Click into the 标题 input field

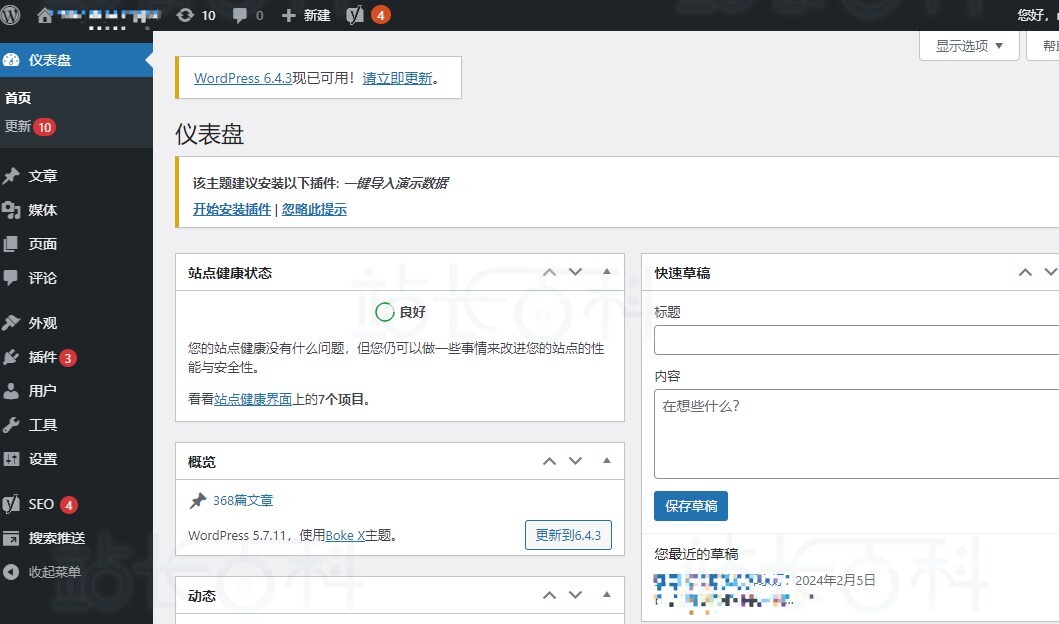pyautogui.click(x=855, y=341)
